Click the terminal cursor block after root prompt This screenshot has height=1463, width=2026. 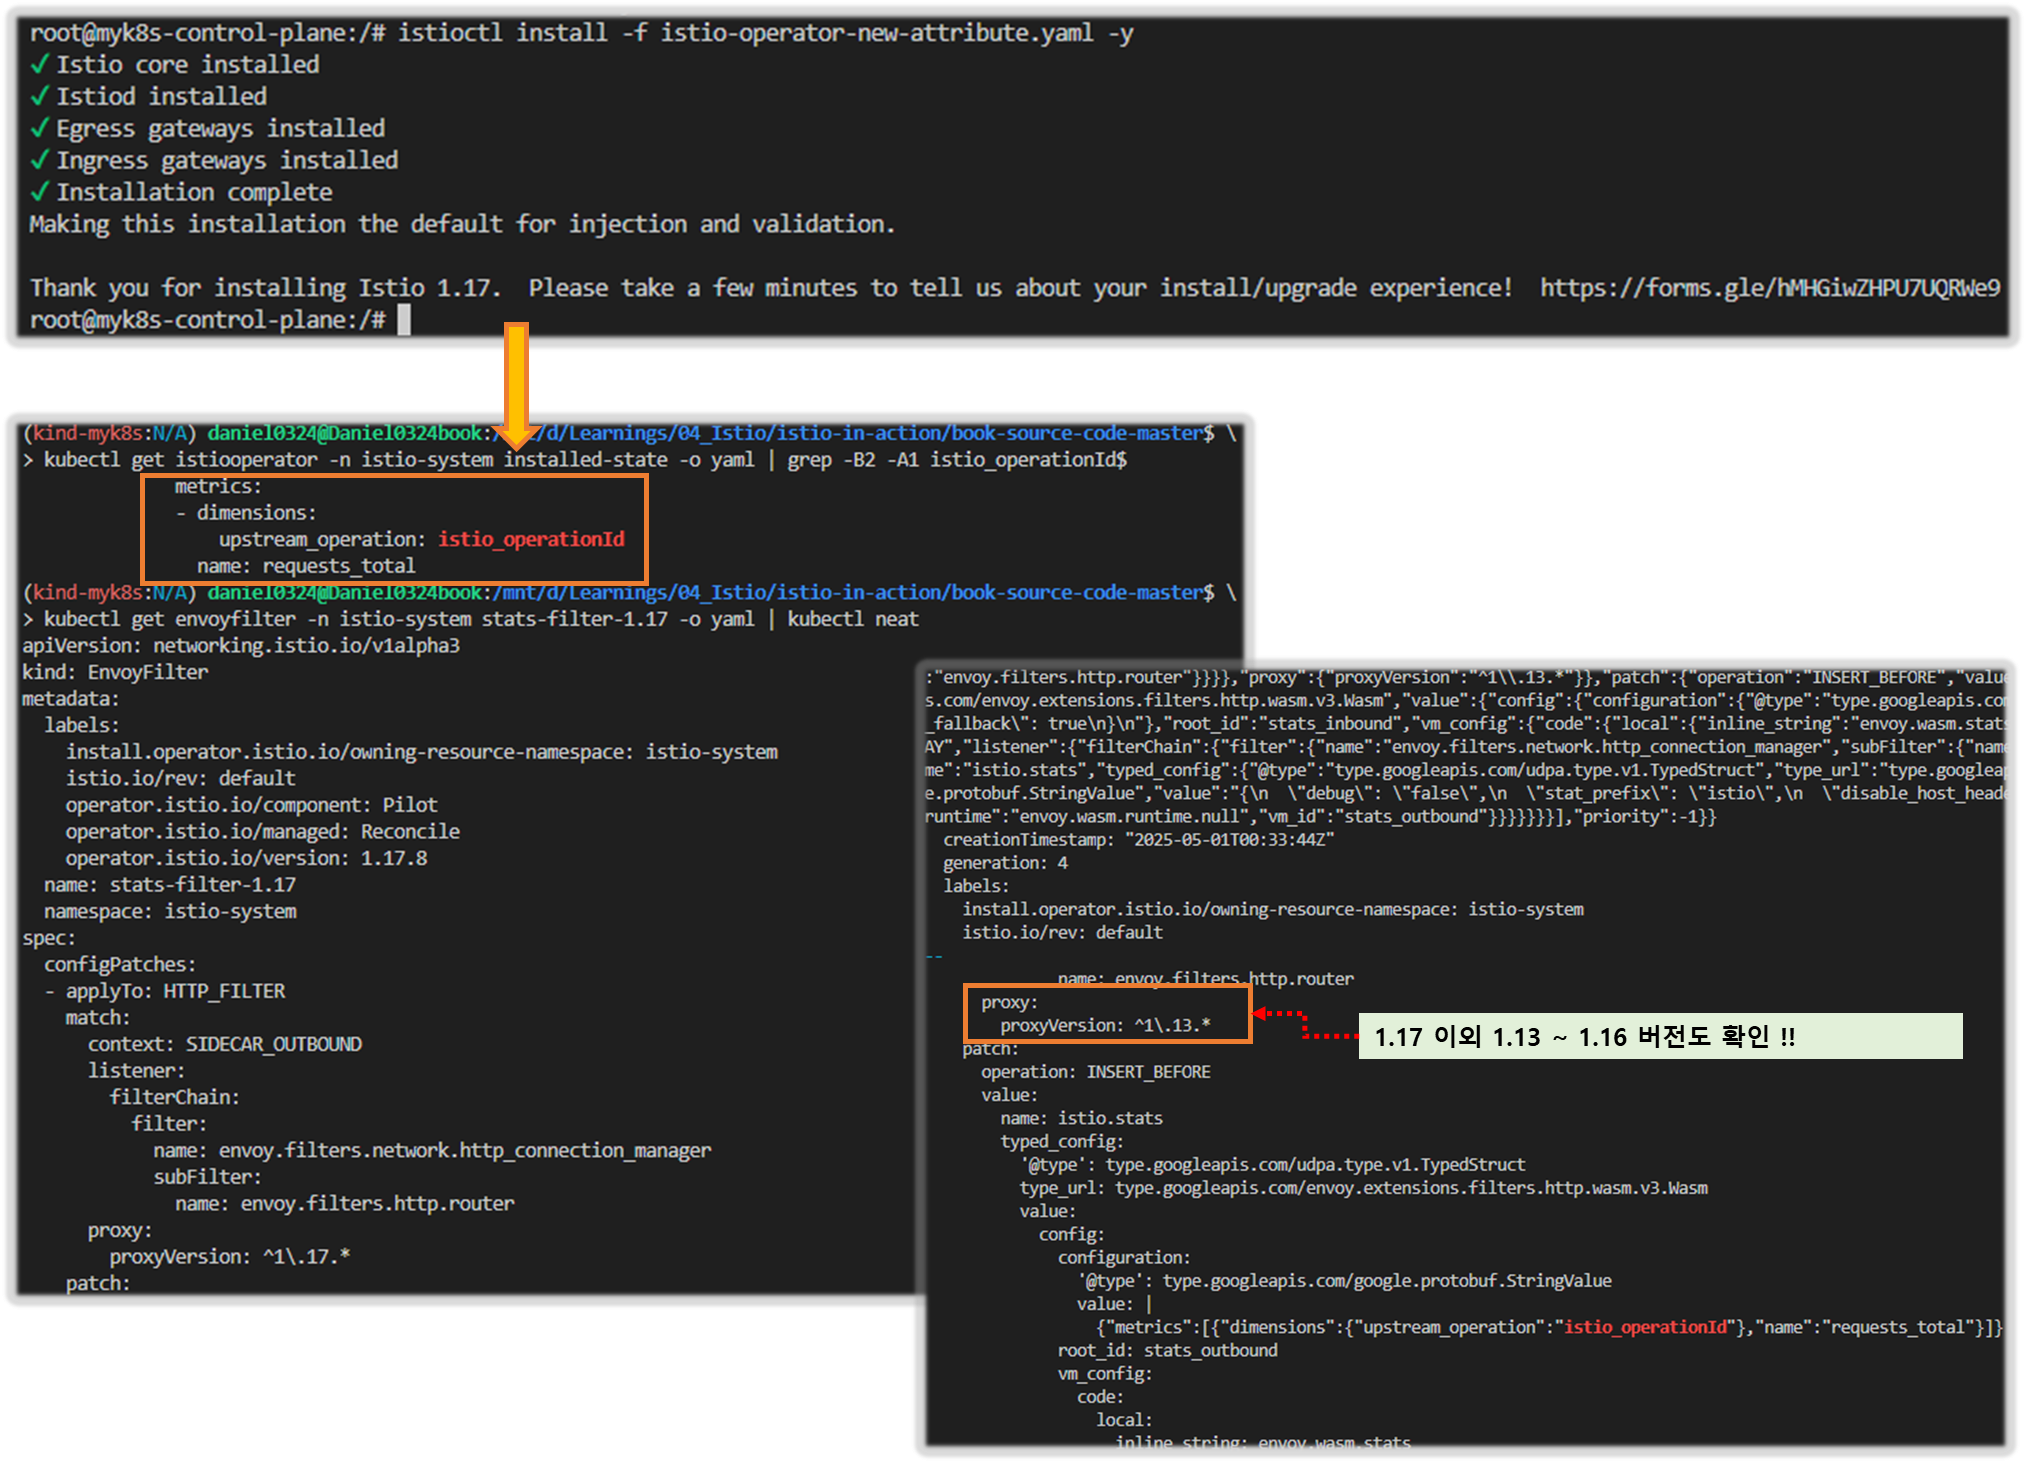pos(404,320)
